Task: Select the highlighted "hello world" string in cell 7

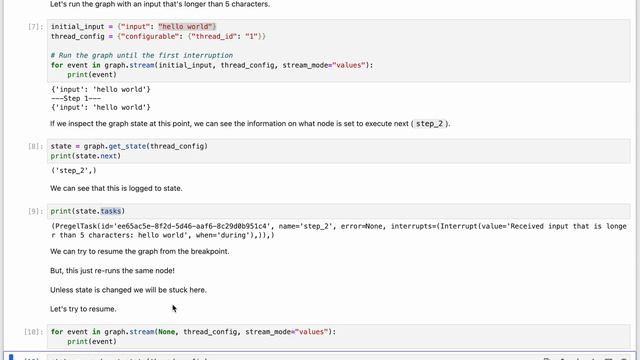Action: coord(186,27)
